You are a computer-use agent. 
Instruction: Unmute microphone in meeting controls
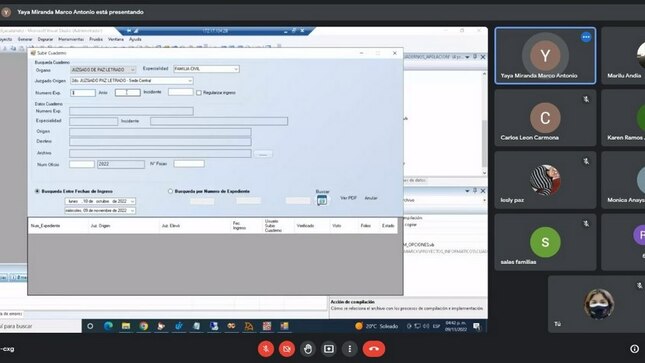click(x=266, y=349)
